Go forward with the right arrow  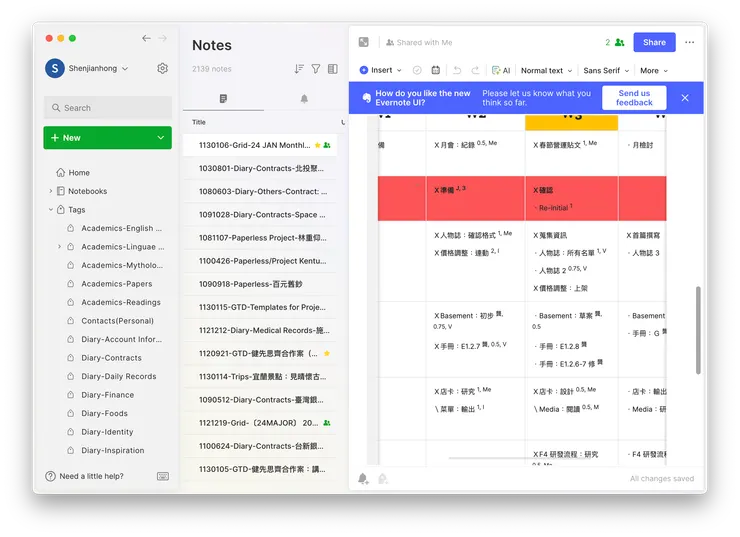(x=162, y=38)
